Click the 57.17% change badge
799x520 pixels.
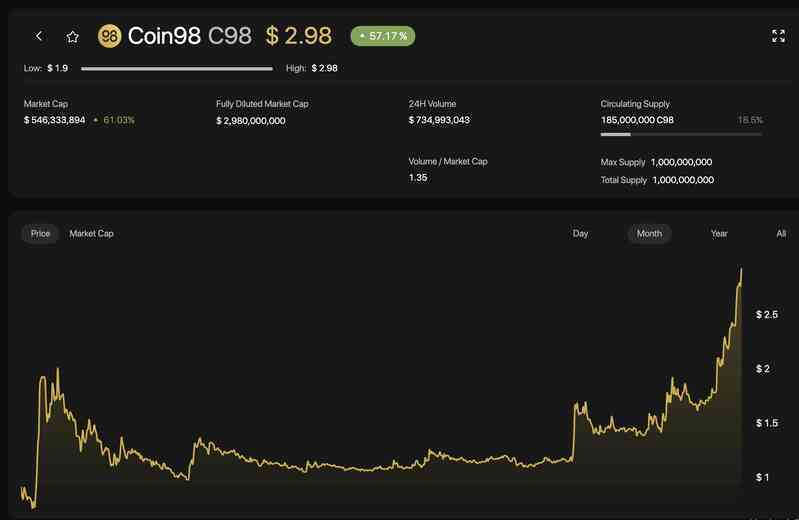pyautogui.click(x=383, y=36)
